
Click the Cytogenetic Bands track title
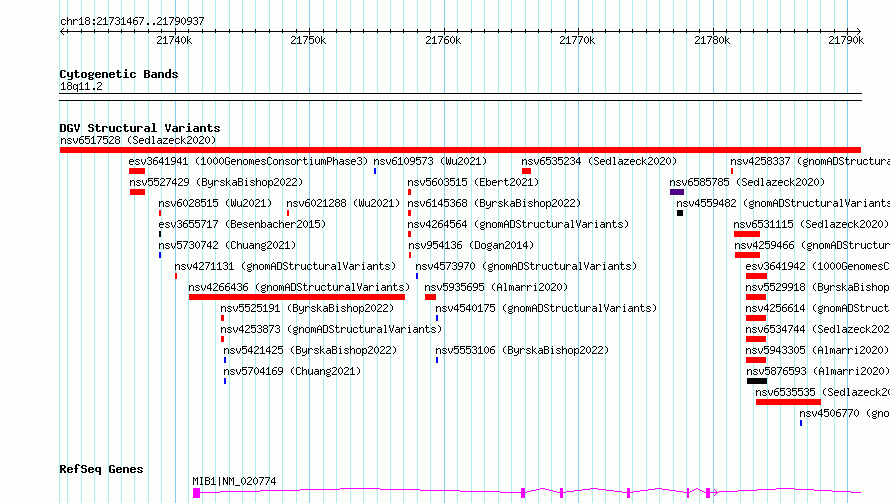pyautogui.click(x=119, y=74)
